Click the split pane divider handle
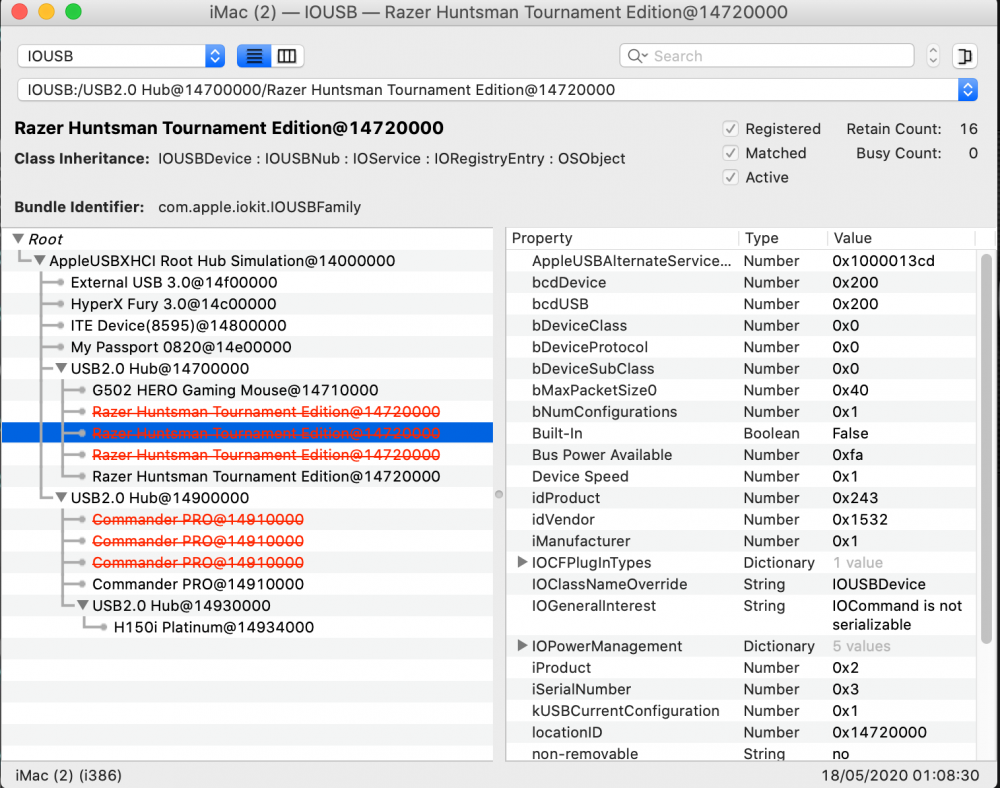This screenshot has width=1000, height=788. [499, 494]
